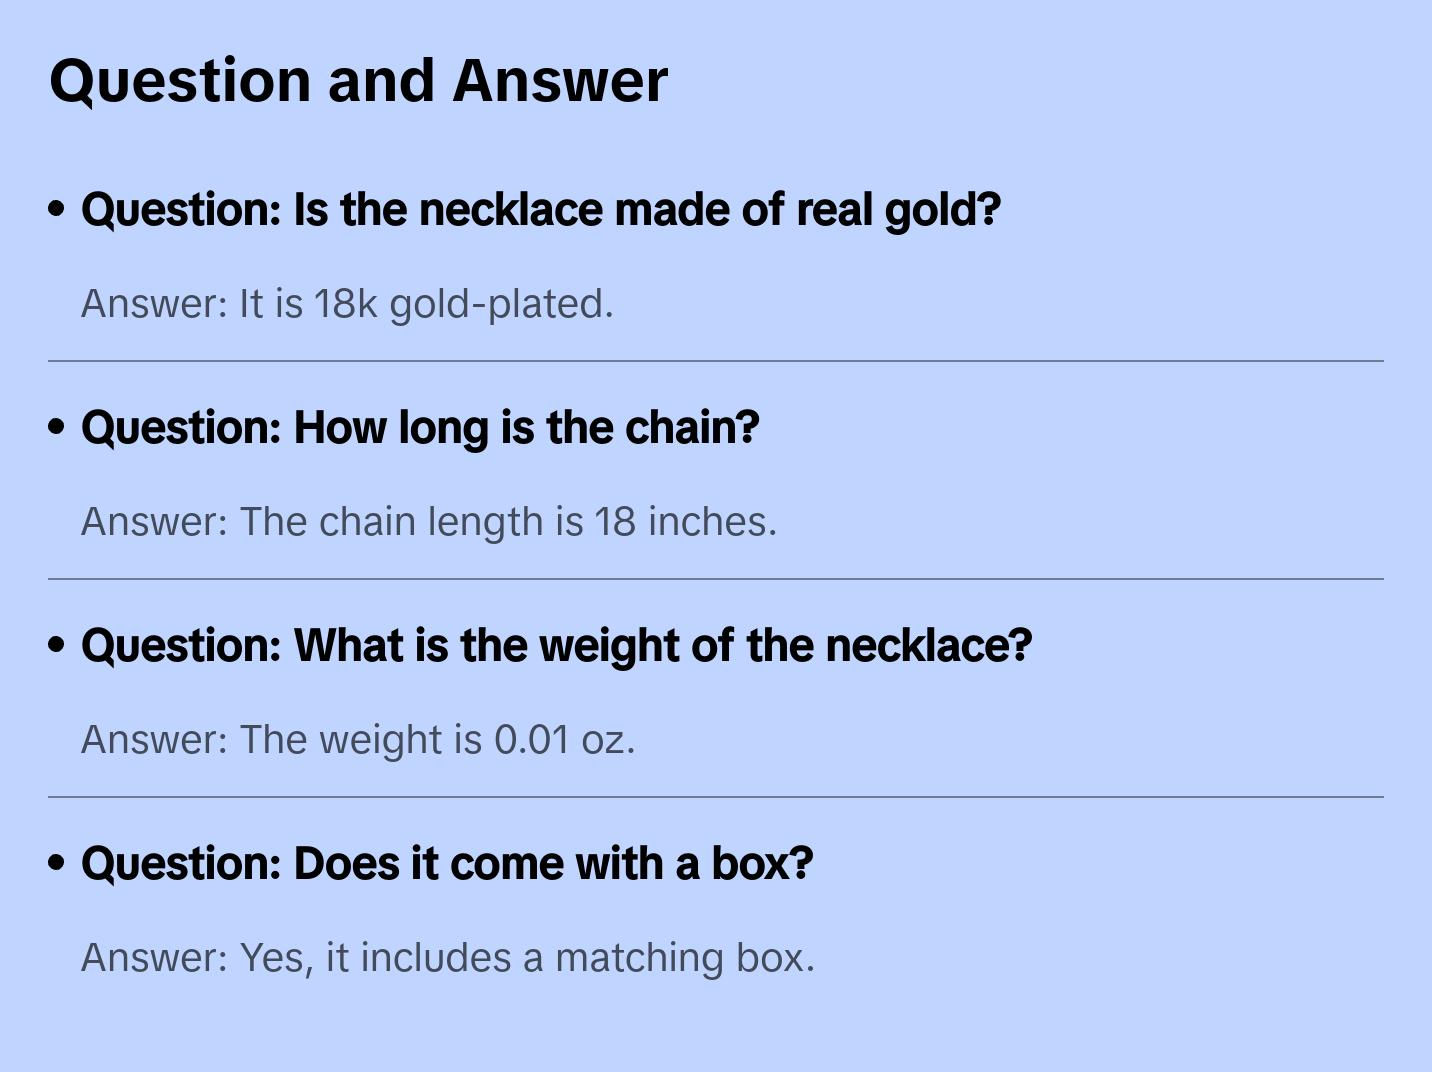Click the divider line beneath the weight answer
Viewport: 1432px width, 1072px height.
(716, 797)
